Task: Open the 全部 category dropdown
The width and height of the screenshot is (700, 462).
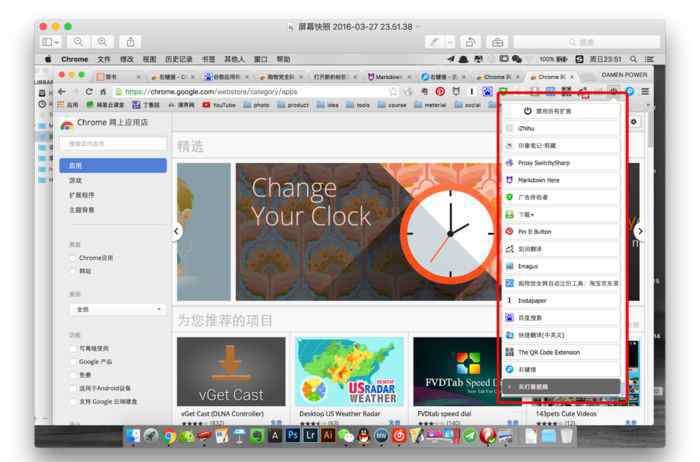Action: point(117,309)
